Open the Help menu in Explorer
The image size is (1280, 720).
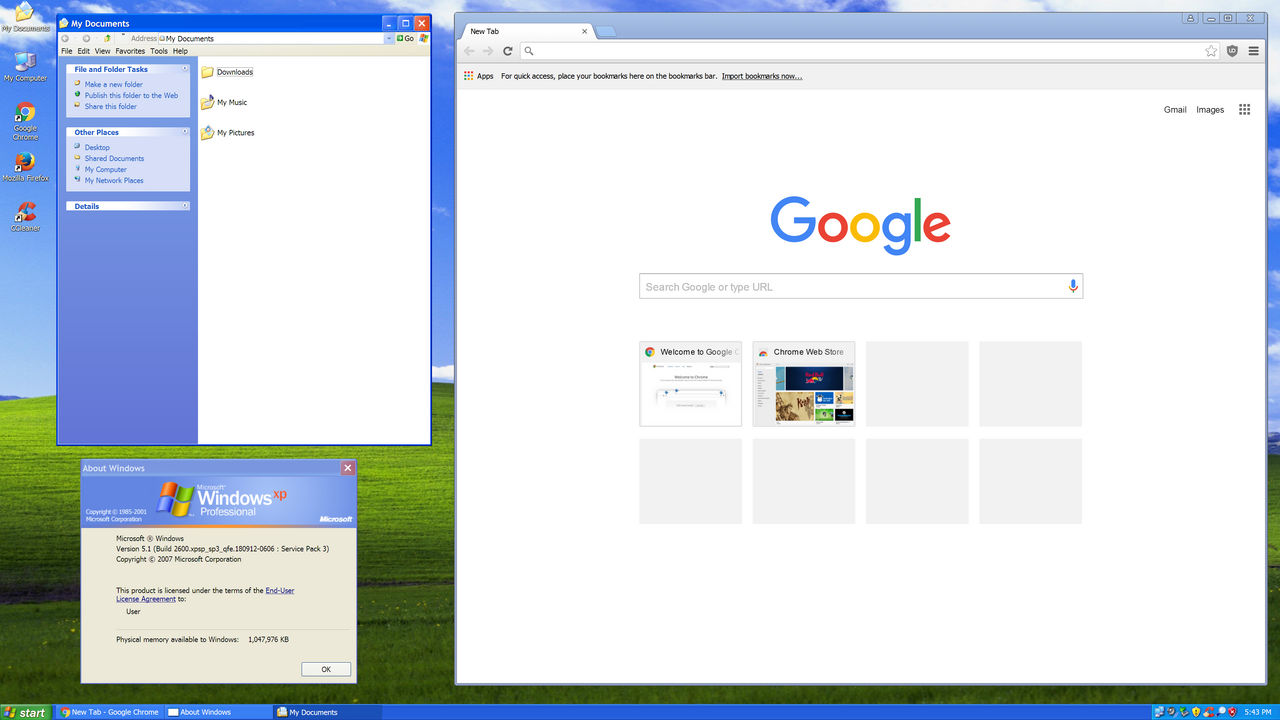pos(180,51)
